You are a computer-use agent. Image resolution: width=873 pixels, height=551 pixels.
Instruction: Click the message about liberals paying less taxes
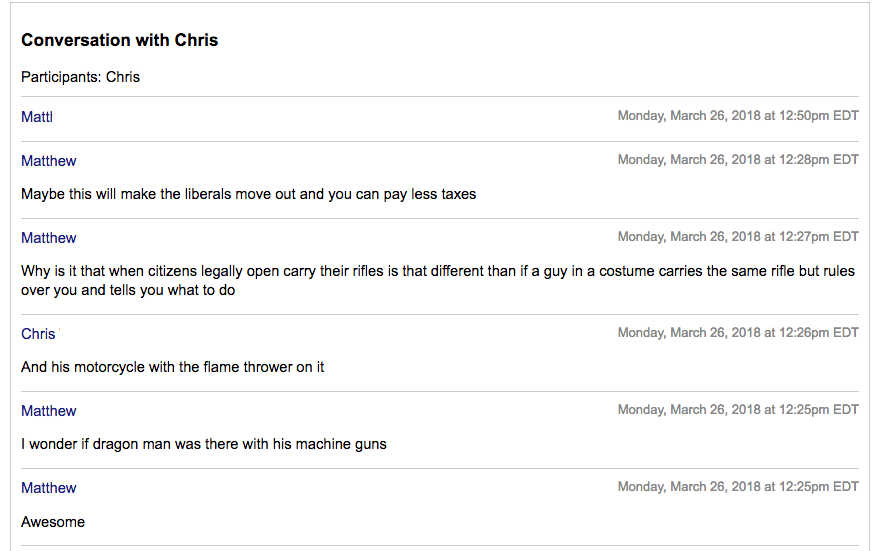(248, 194)
